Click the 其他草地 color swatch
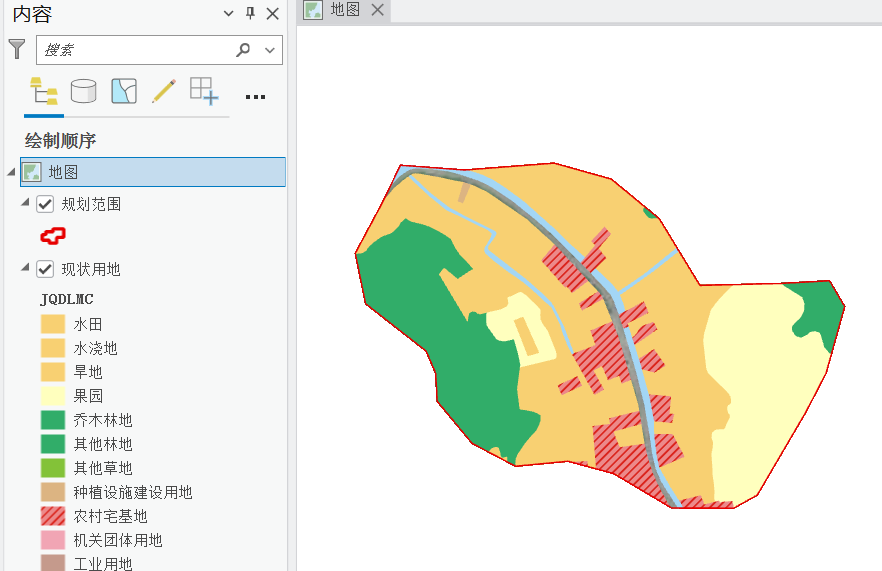The height and width of the screenshot is (571, 882). [x=53, y=468]
